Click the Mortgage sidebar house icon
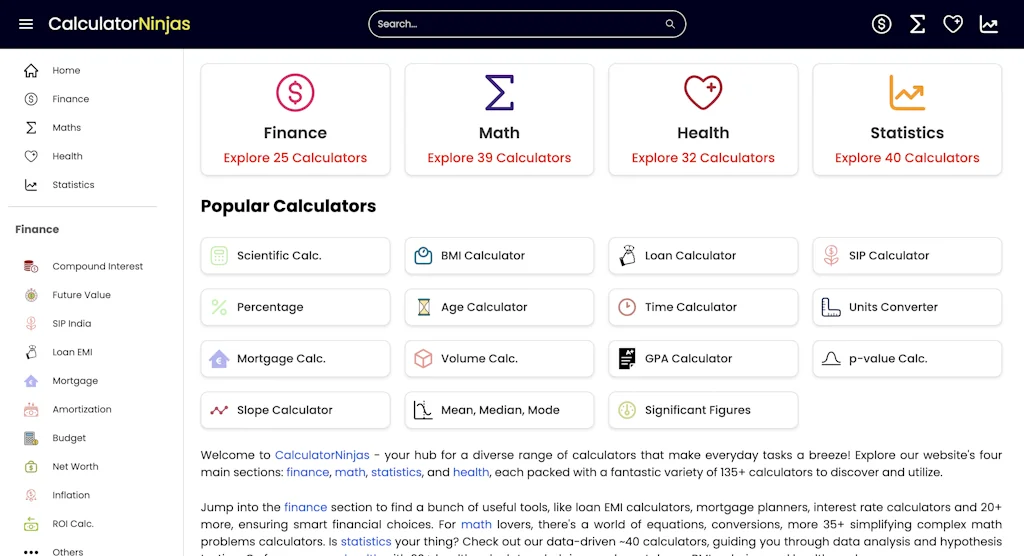Image resolution: width=1024 pixels, height=556 pixels. (x=31, y=381)
